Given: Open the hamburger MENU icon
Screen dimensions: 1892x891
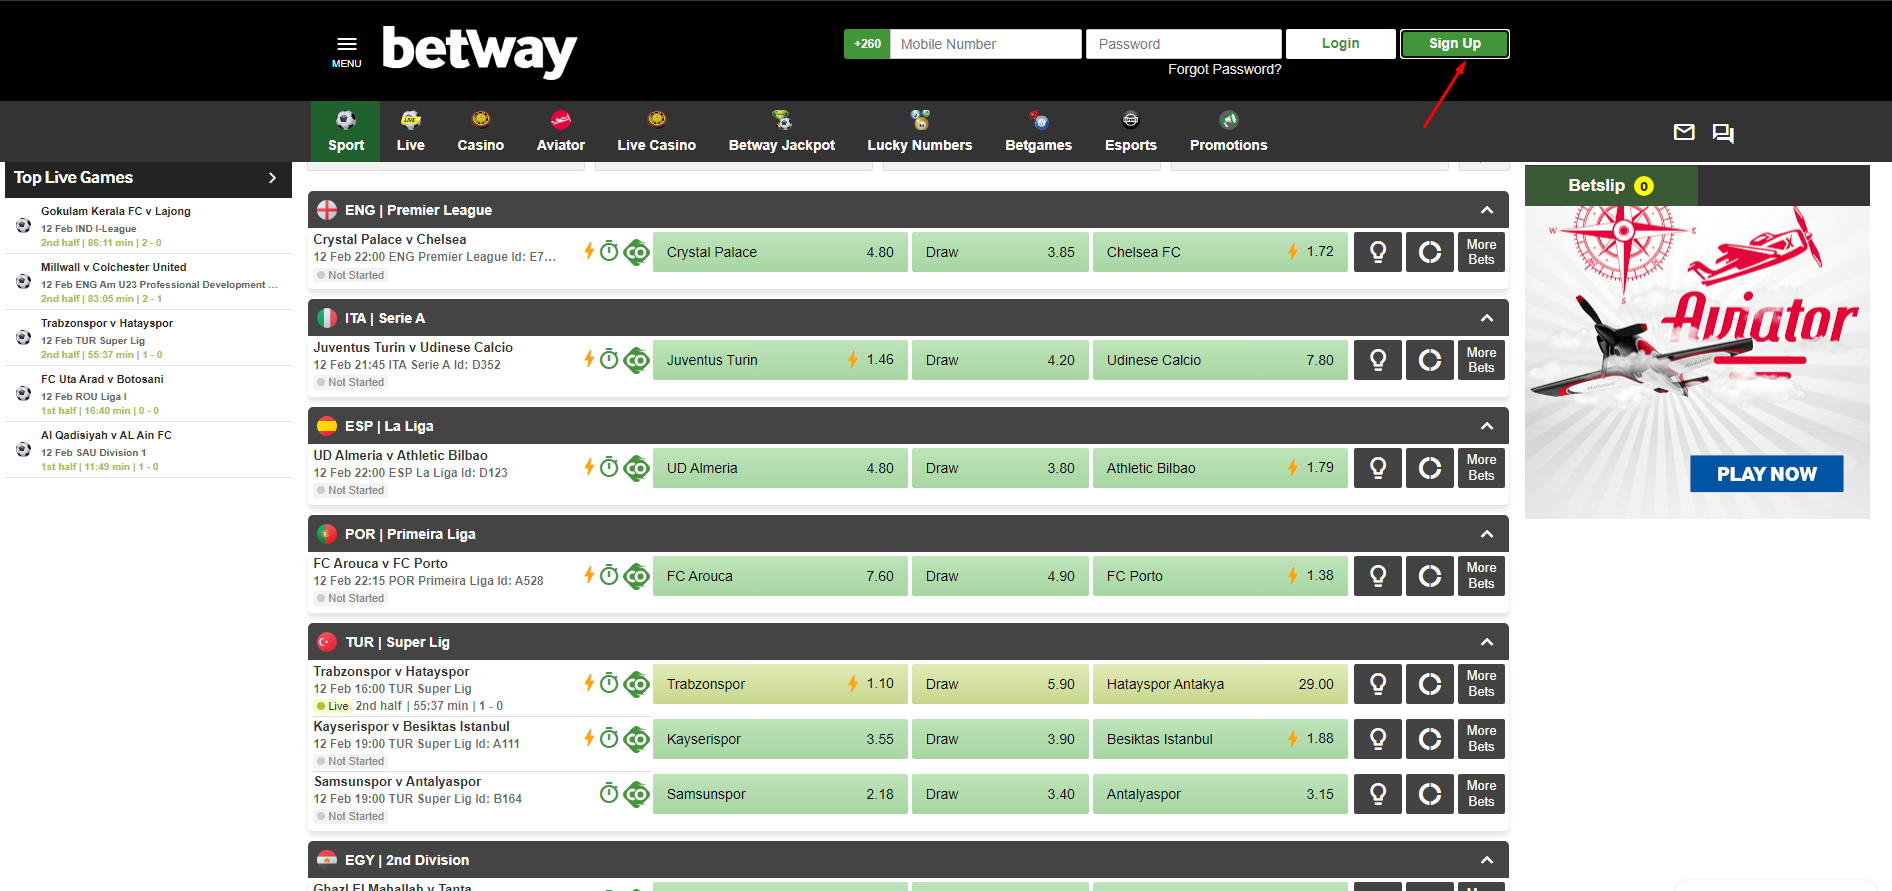Looking at the screenshot, I should click(346, 48).
